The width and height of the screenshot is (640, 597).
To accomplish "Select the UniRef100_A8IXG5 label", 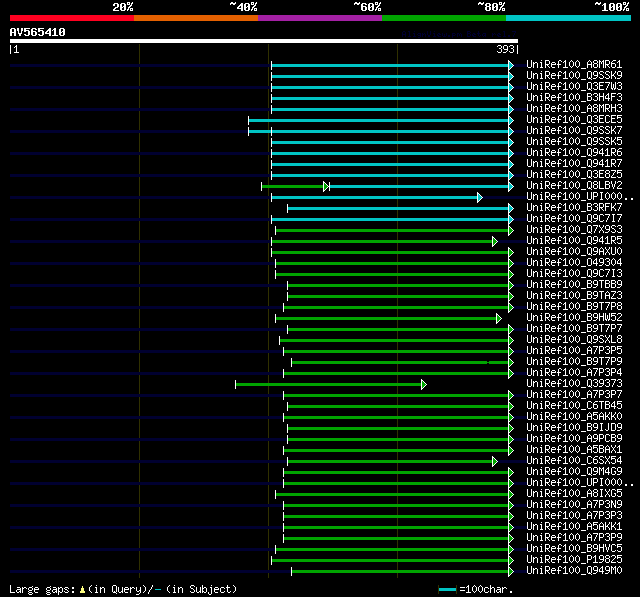I will click(x=574, y=494).
